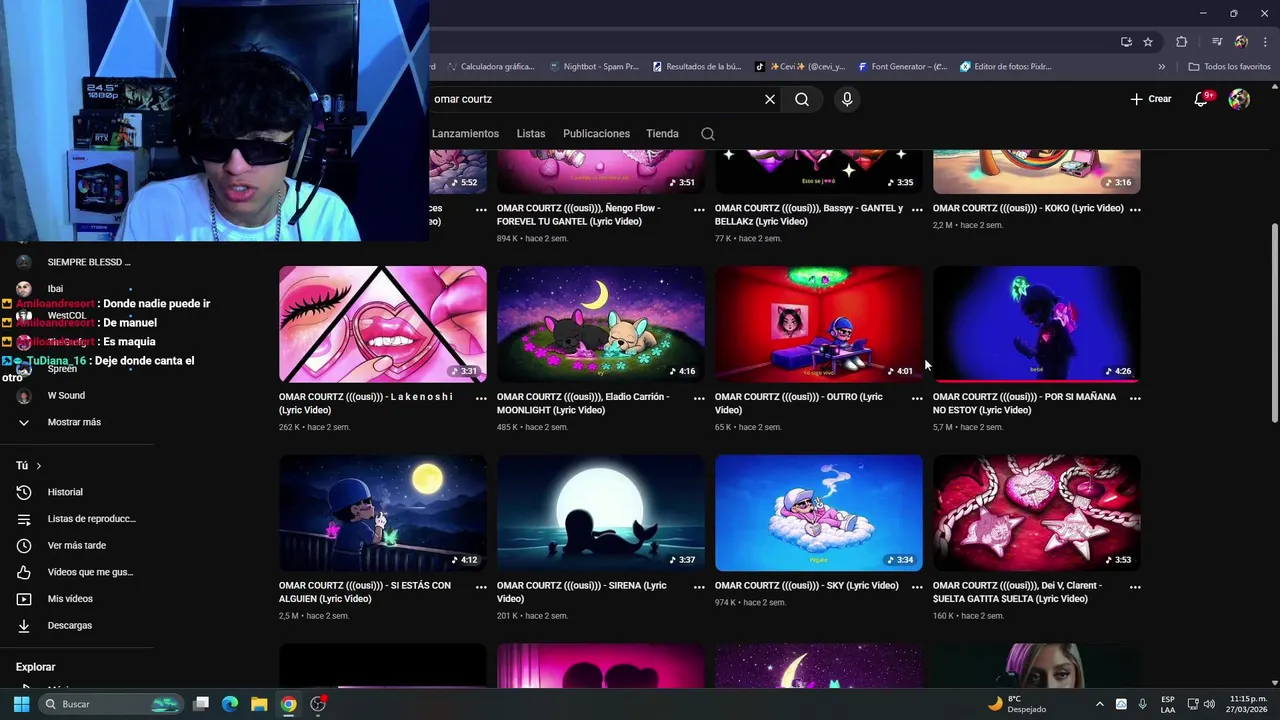The width and height of the screenshot is (1280, 720).
Task: Open the Chrome three-dot menu
Action: [1266, 42]
